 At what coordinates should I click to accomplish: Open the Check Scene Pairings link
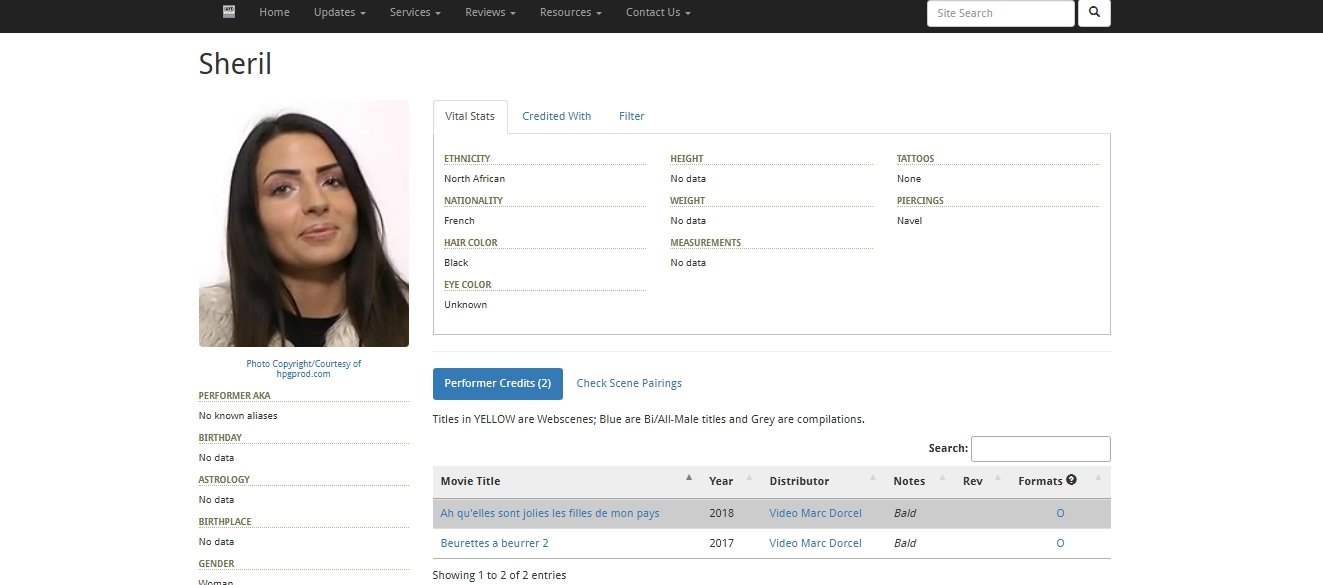tap(629, 383)
